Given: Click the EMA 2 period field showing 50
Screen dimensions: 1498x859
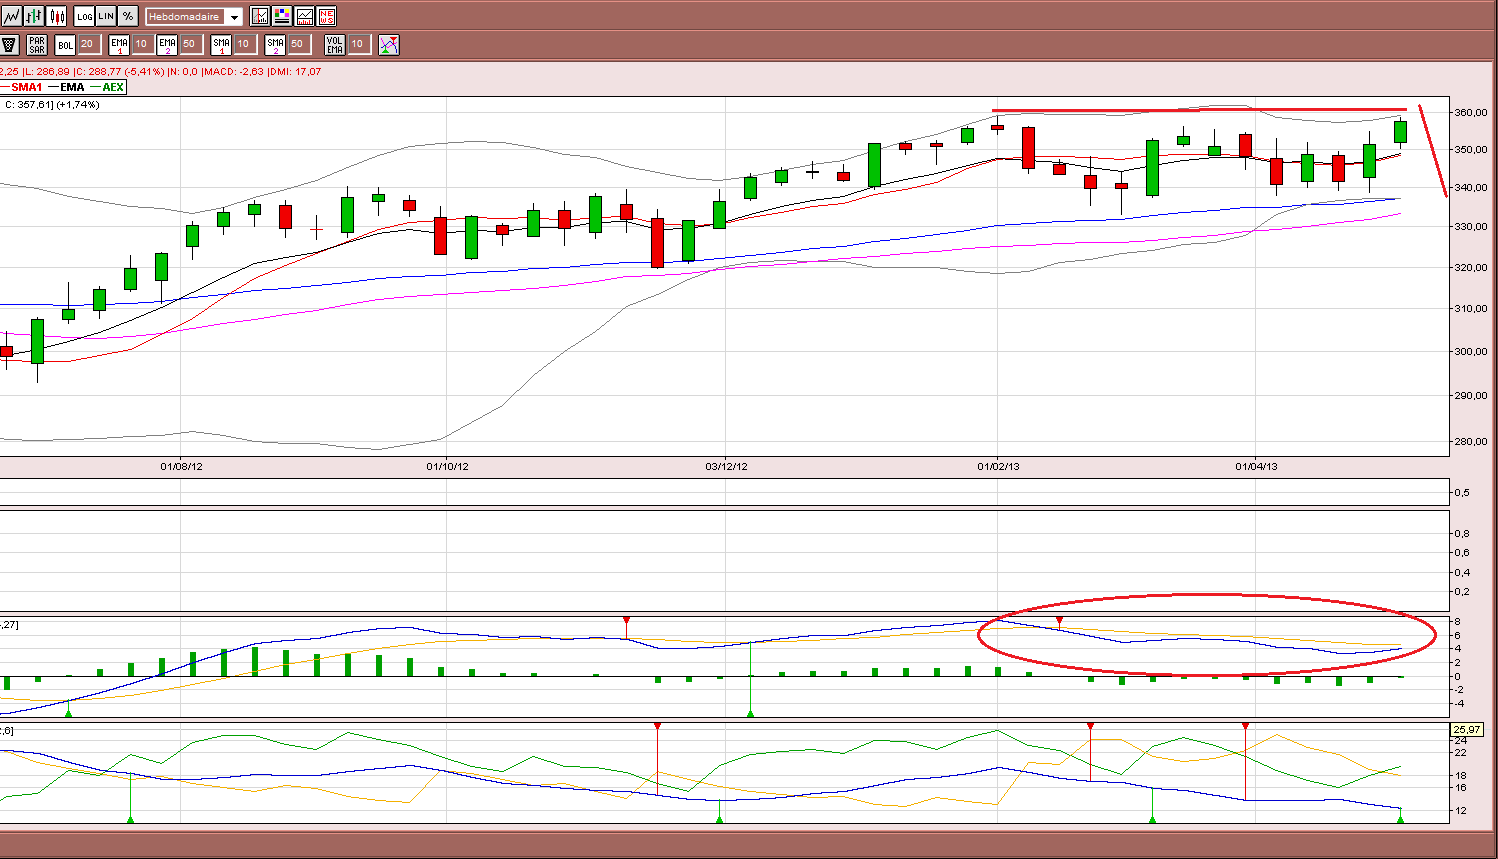Looking at the screenshot, I should pyautogui.click(x=190, y=44).
